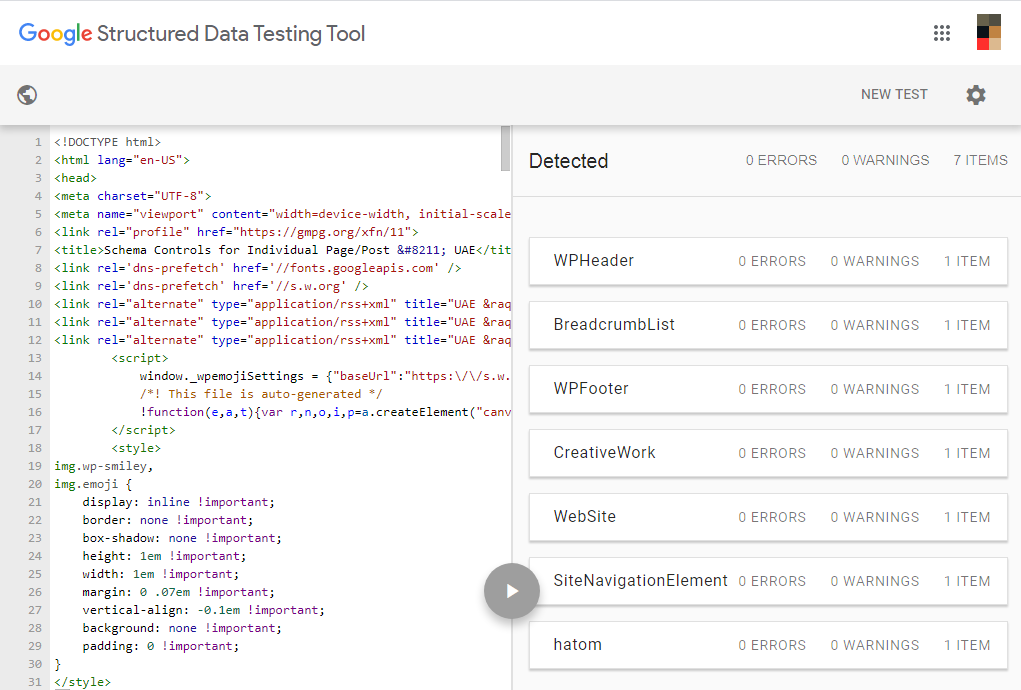Click the 7 ITEMS summary label
This screenshot has width=1021, height=690.
click(x=980, y=160)
